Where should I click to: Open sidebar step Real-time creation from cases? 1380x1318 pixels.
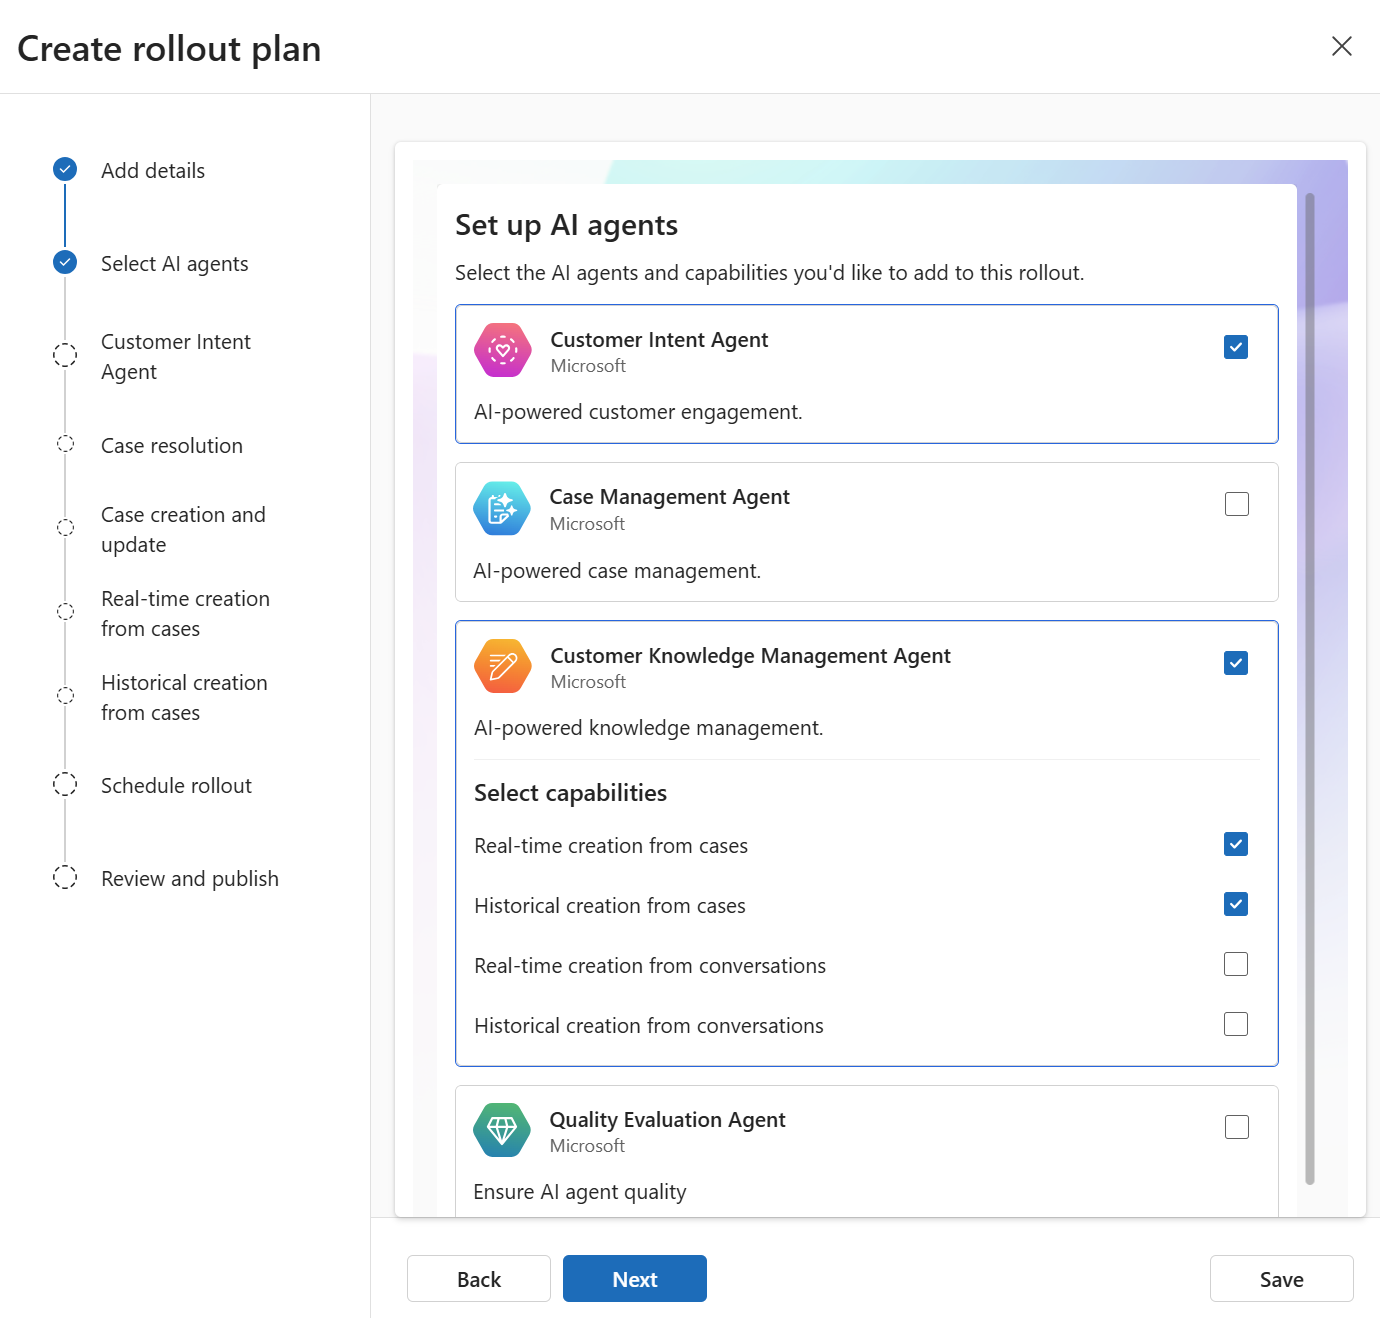click(x=185, y=614)
